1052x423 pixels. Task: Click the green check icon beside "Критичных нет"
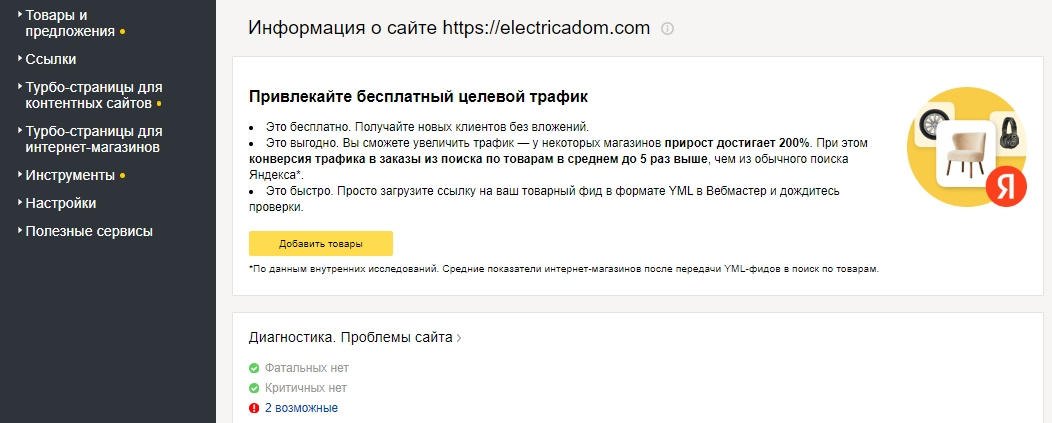pos(254,388)
